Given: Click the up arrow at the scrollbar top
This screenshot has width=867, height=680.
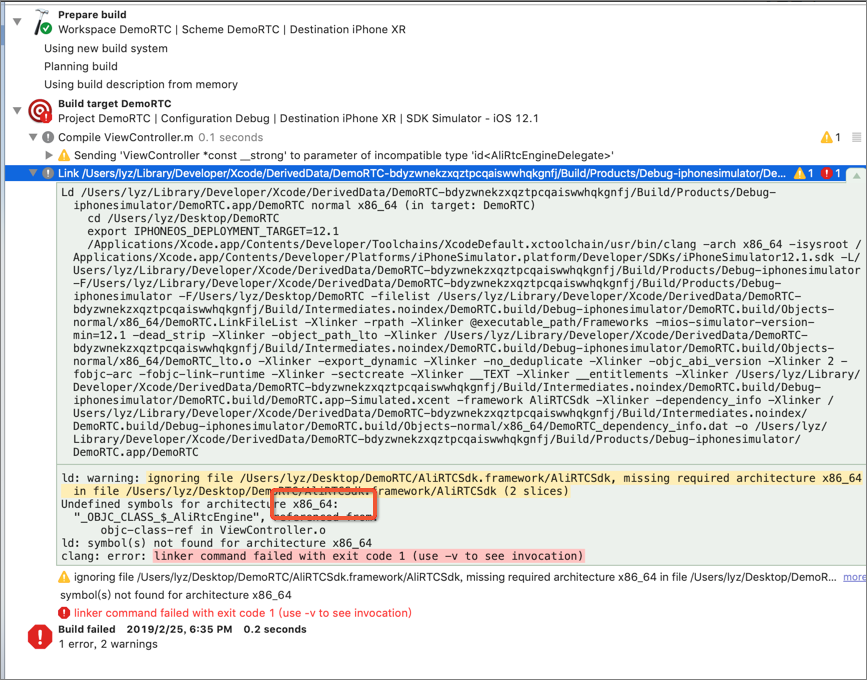Looking at the screenshot, I should click(856, 176).
